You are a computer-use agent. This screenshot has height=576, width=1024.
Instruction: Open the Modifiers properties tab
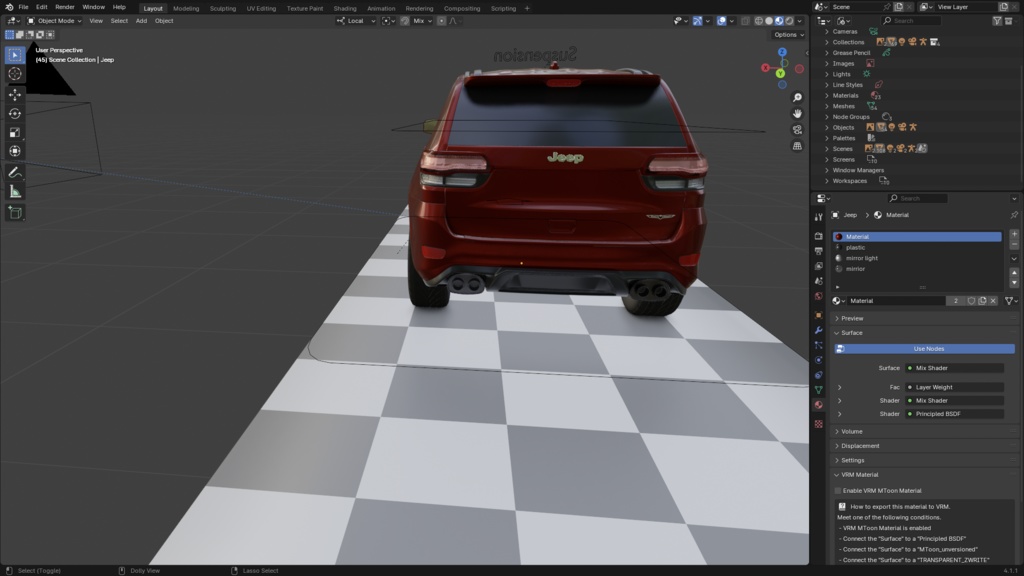[x=818, y=330]
